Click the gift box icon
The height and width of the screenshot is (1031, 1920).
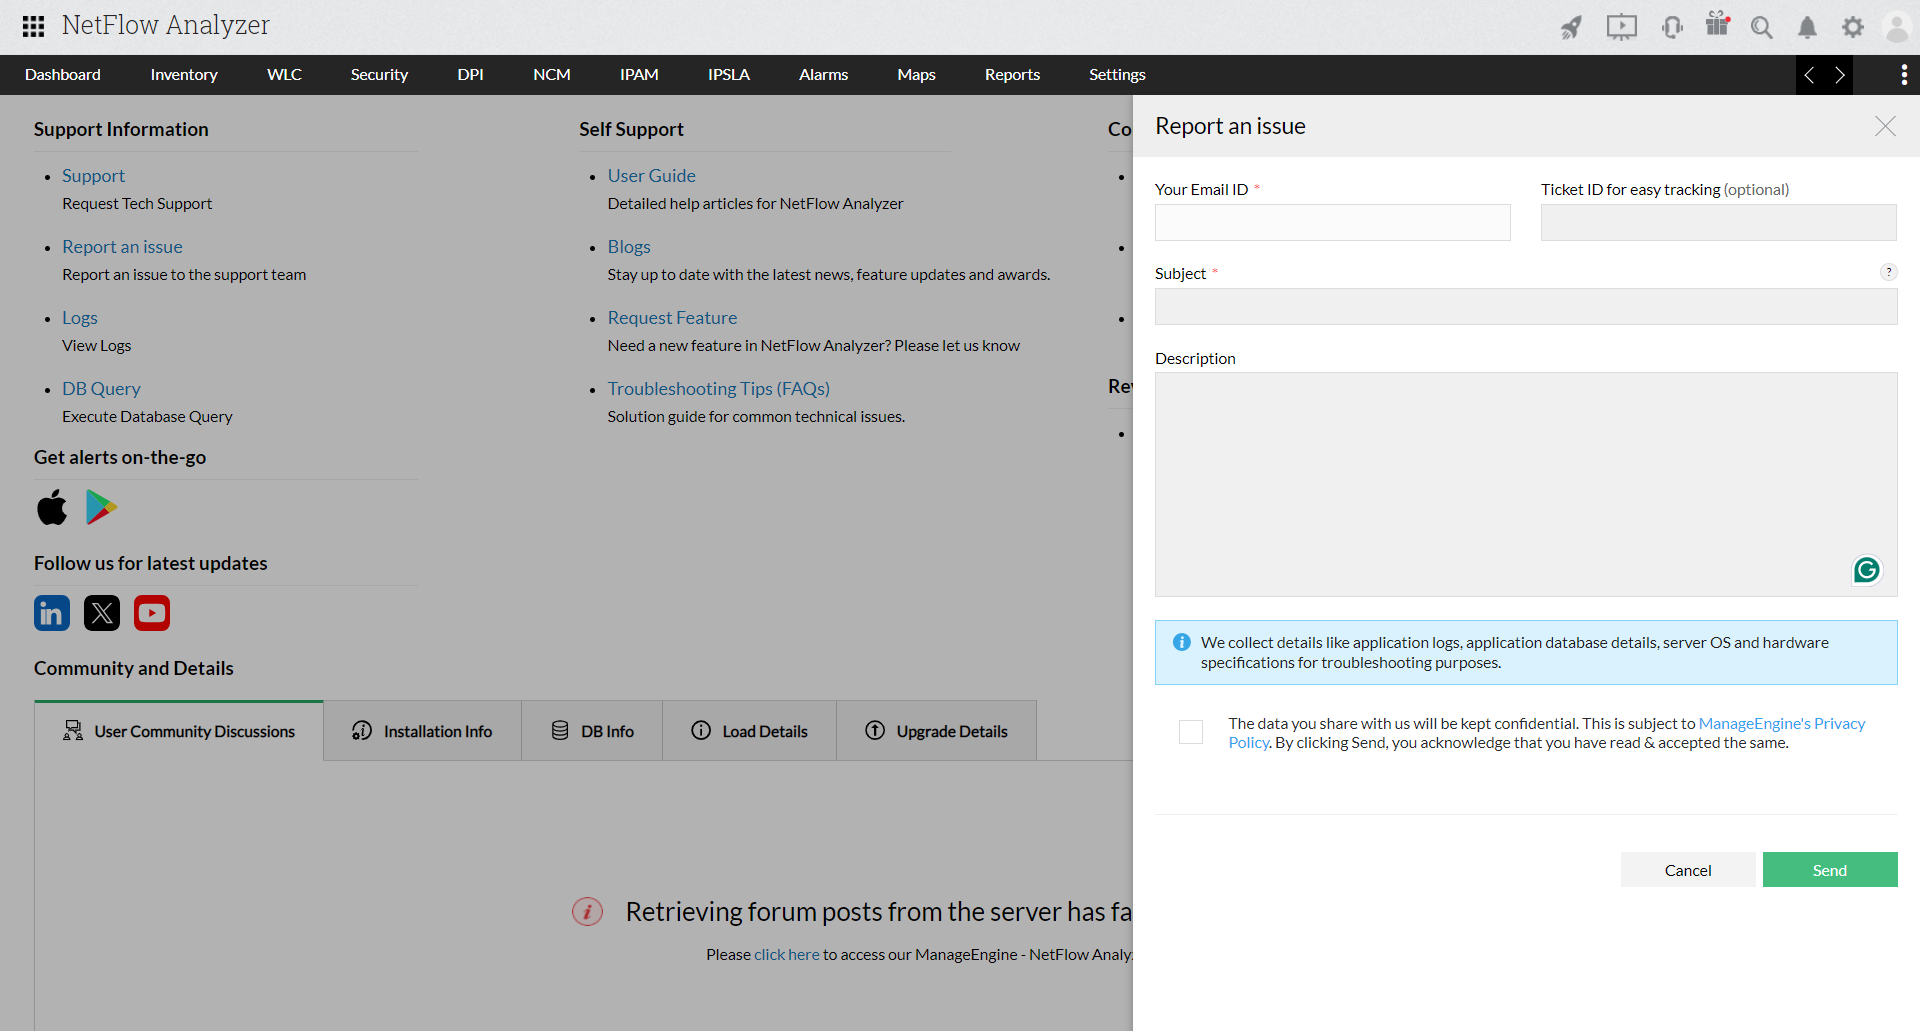point(1717,24)
